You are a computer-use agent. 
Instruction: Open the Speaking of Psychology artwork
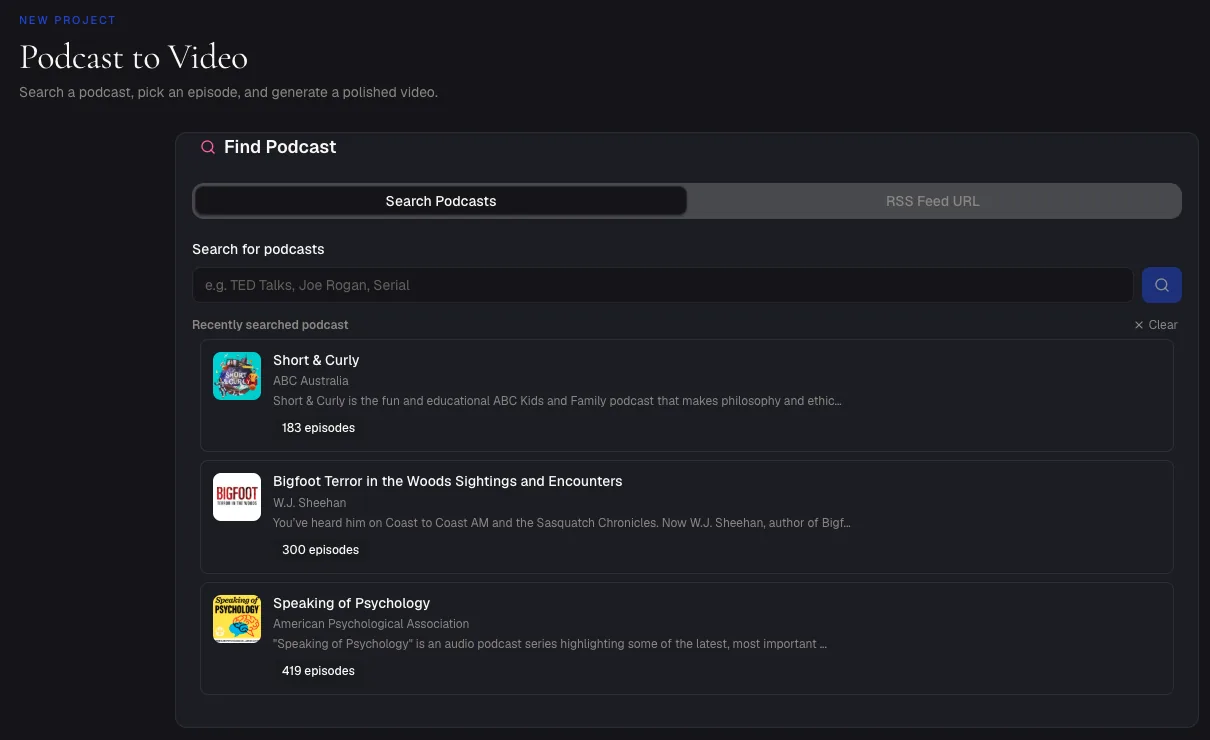(237, 619)
